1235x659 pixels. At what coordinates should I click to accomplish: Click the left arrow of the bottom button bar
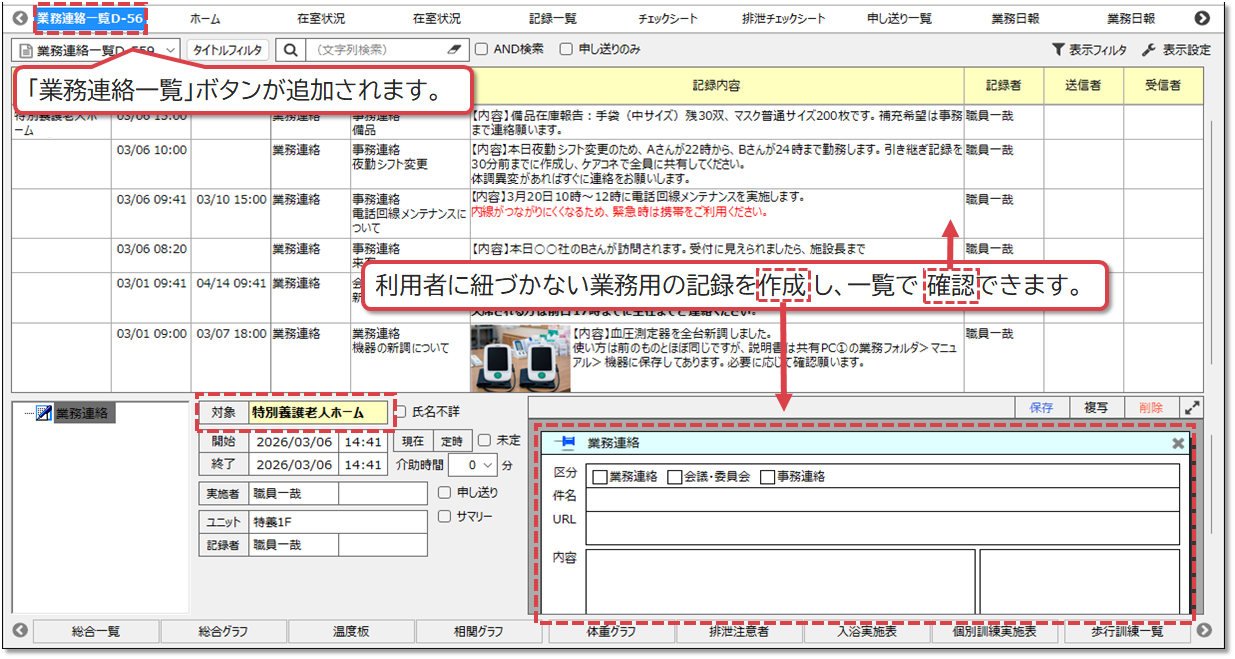20,631
